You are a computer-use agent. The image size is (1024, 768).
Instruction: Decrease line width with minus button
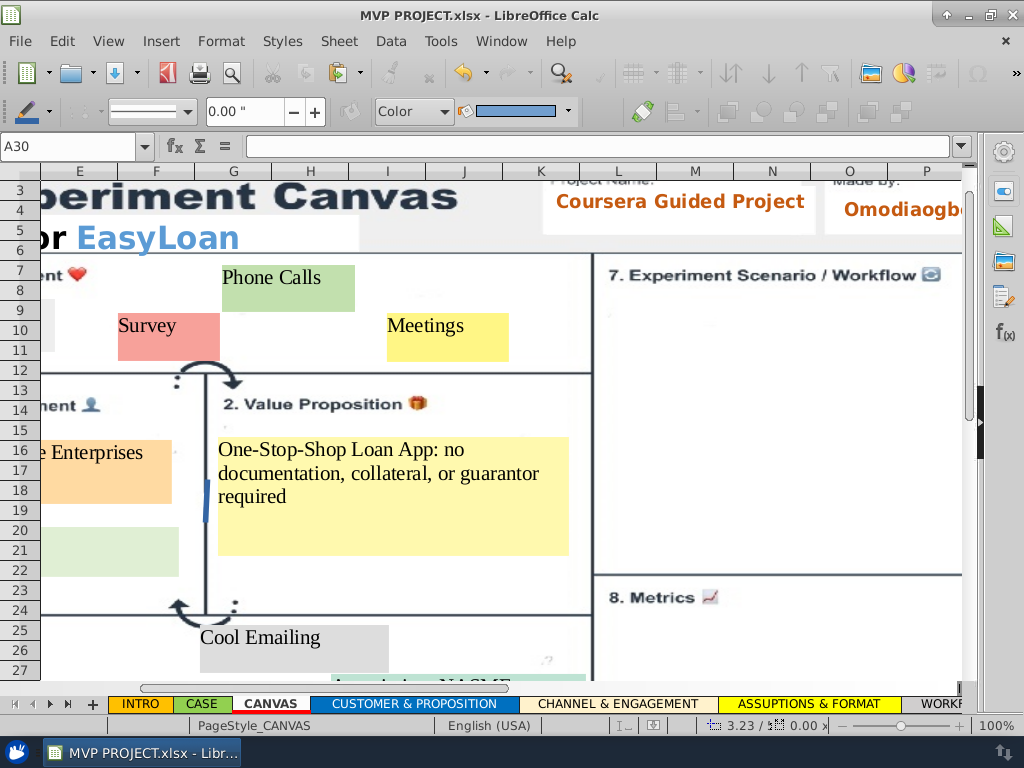[294, 112]
